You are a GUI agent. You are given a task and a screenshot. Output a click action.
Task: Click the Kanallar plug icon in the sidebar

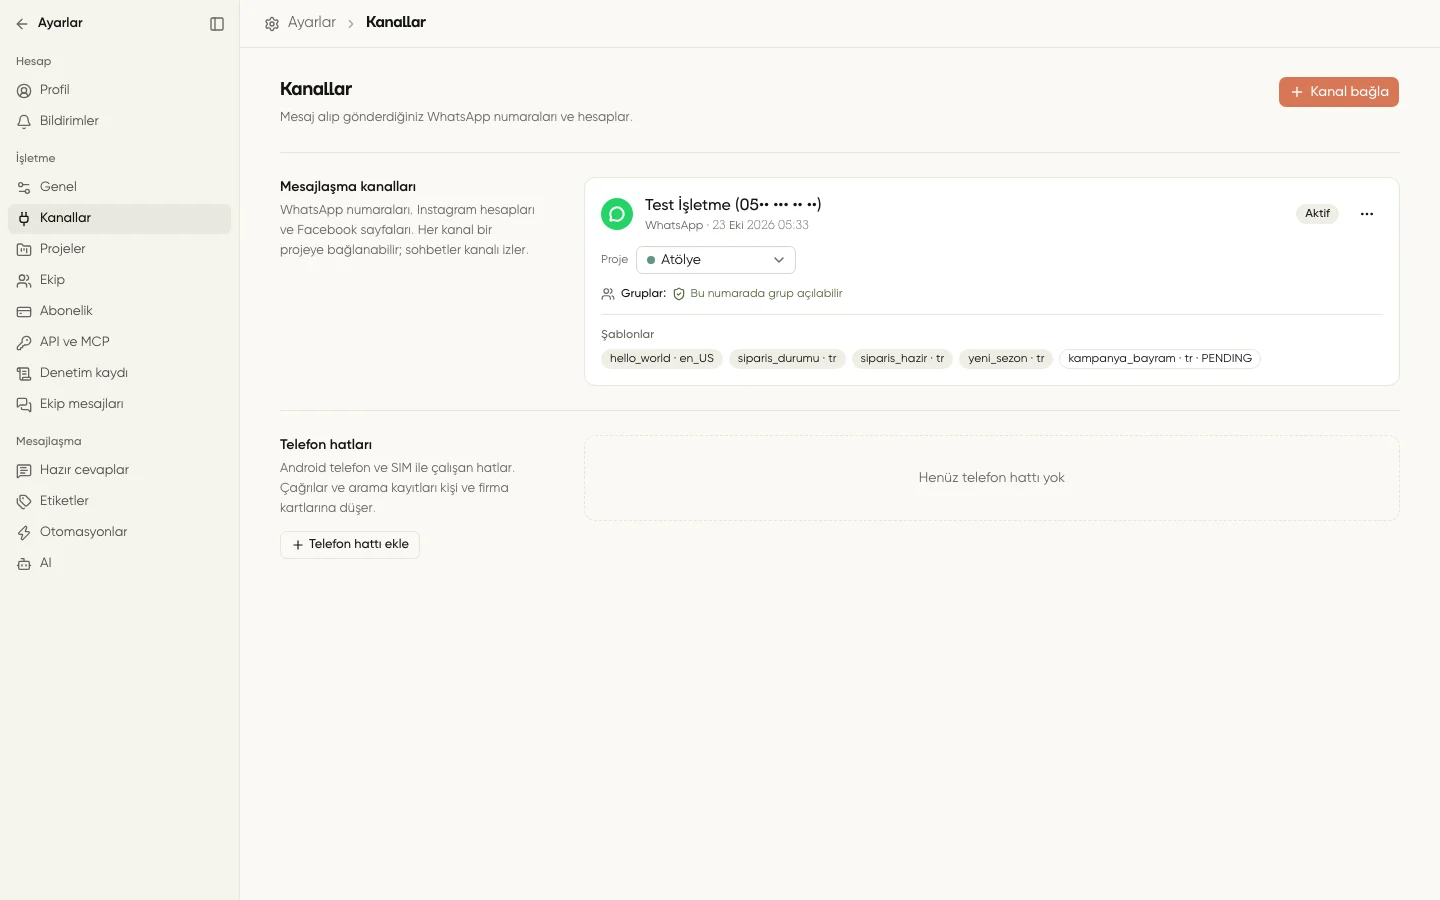24,218
